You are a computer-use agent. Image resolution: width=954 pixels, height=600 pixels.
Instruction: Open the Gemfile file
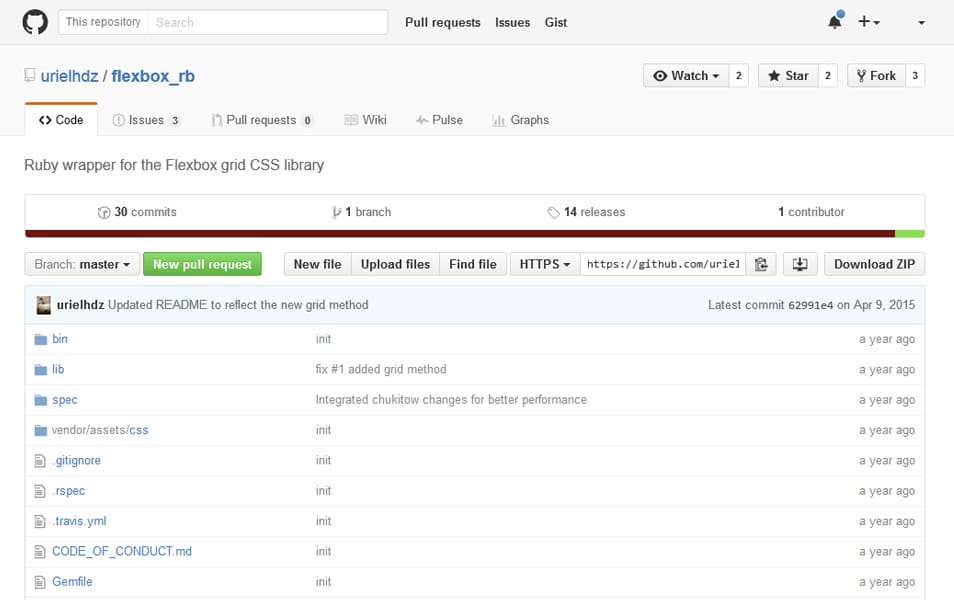click(x=72, y=582)
